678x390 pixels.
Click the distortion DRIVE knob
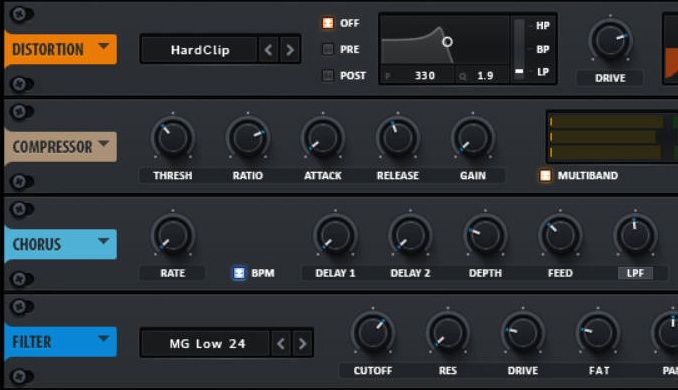610,40
